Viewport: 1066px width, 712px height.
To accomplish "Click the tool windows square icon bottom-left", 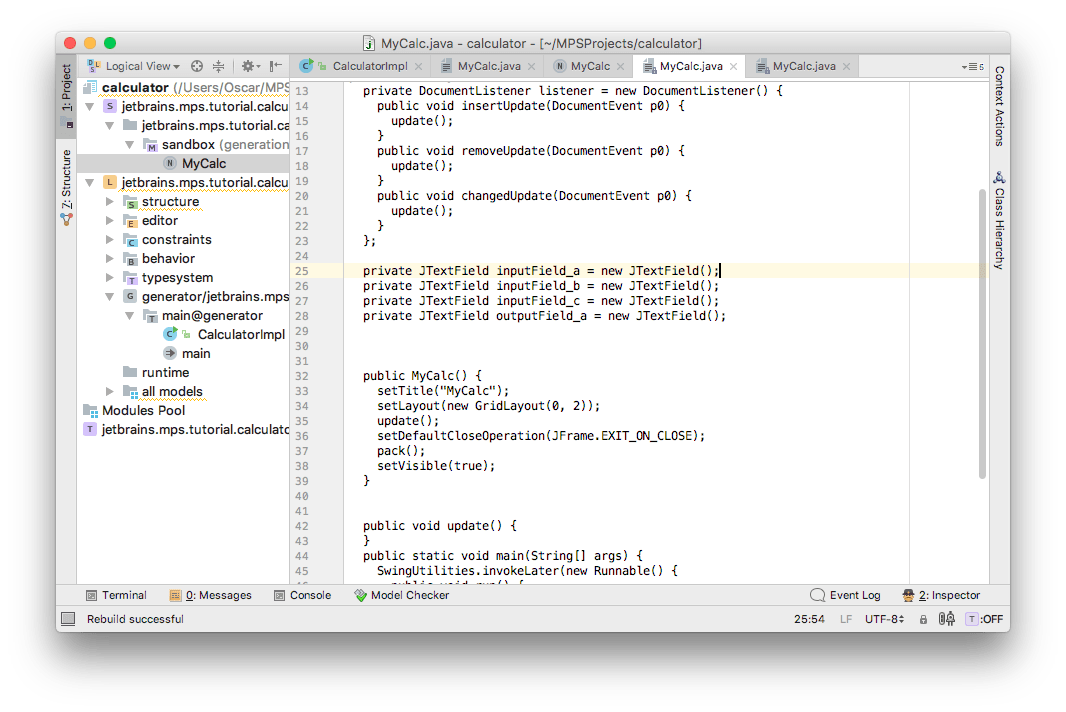I will (68, 619).
